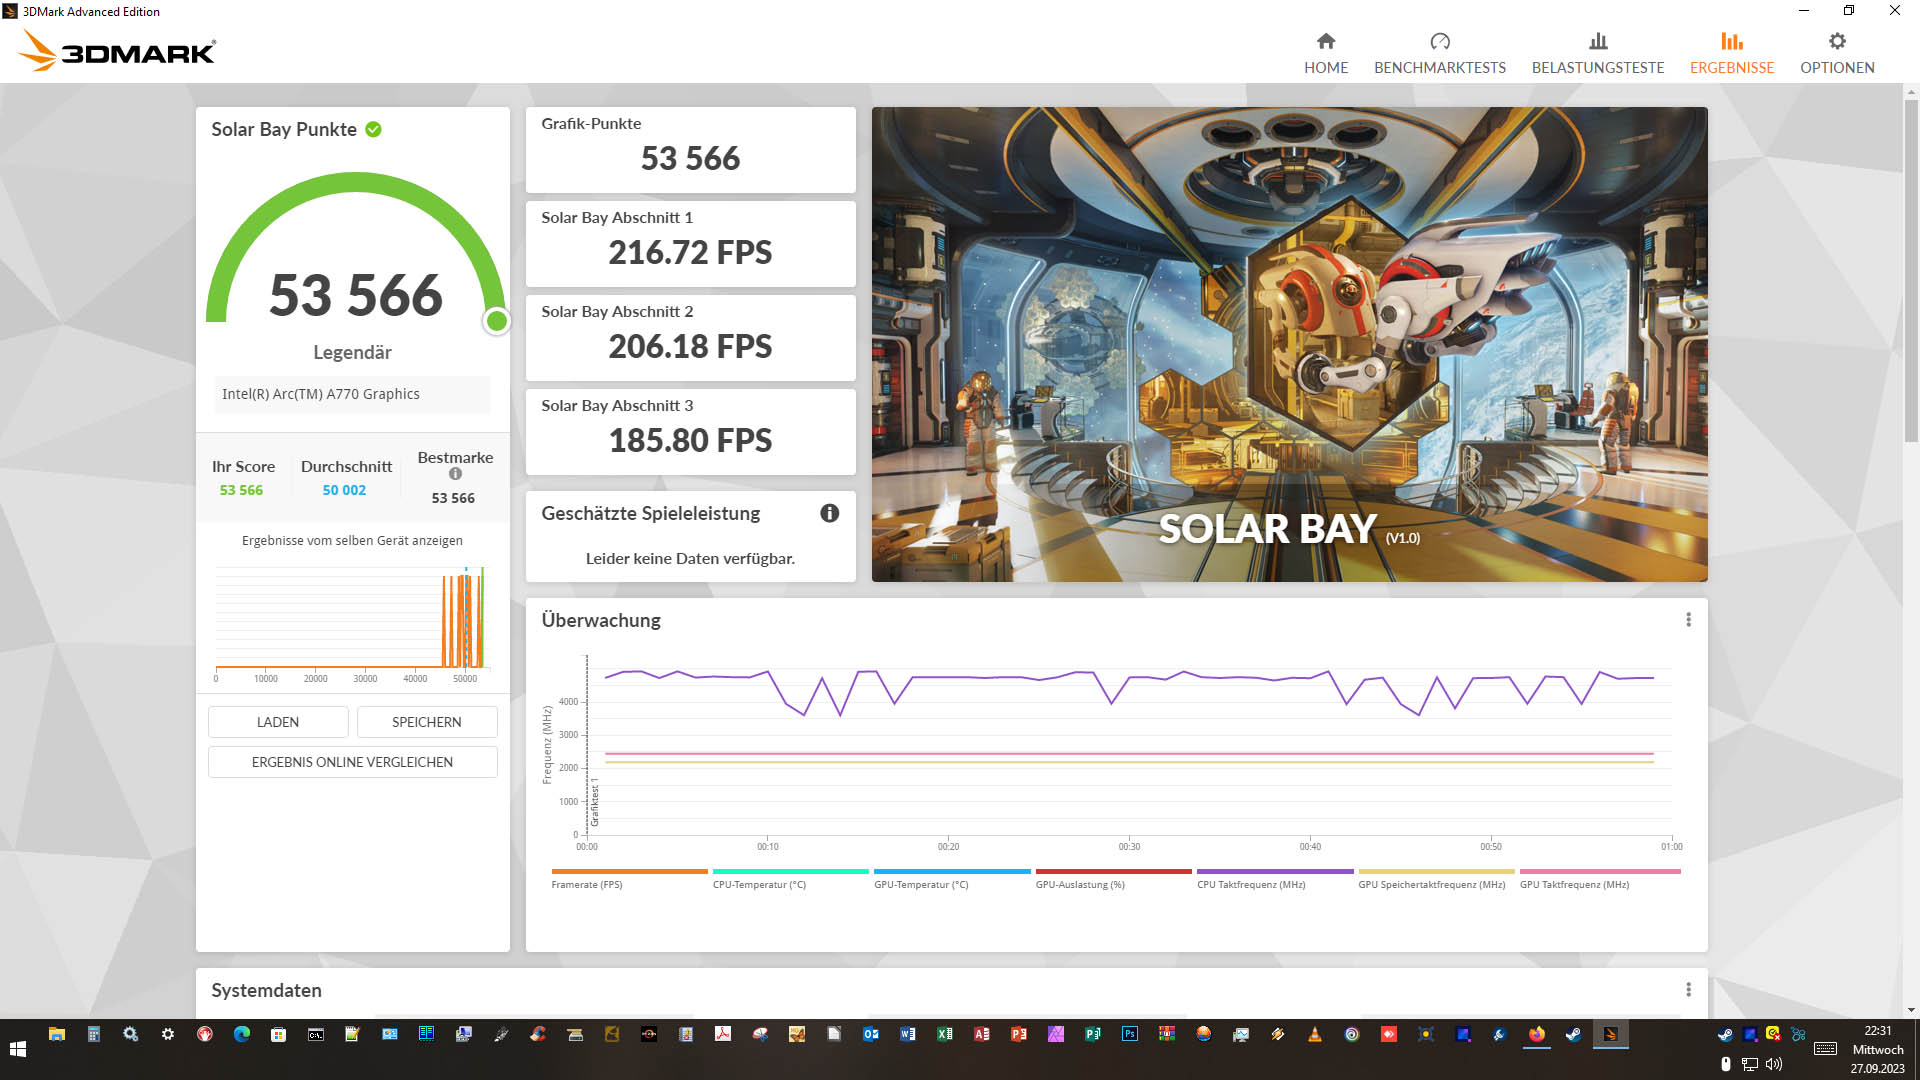The width and height of the screenshot is (1920, 1080).
Task: Click Ergebnis Online Vergleichen button
Action: pyautogui.click(x=352, y=762)
